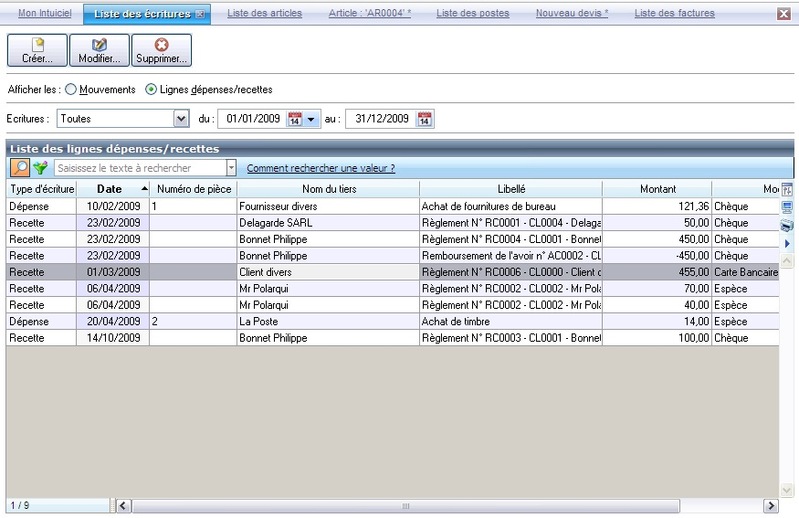The height and width of the screenshot is (518, 799).
Task: Sort by the Numéro de pièce column header
Action: (194, 189)
